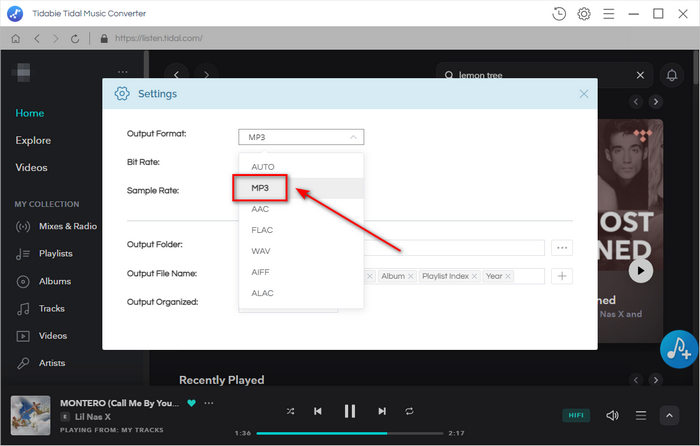Open the play queue icon

tap(641, 416)
